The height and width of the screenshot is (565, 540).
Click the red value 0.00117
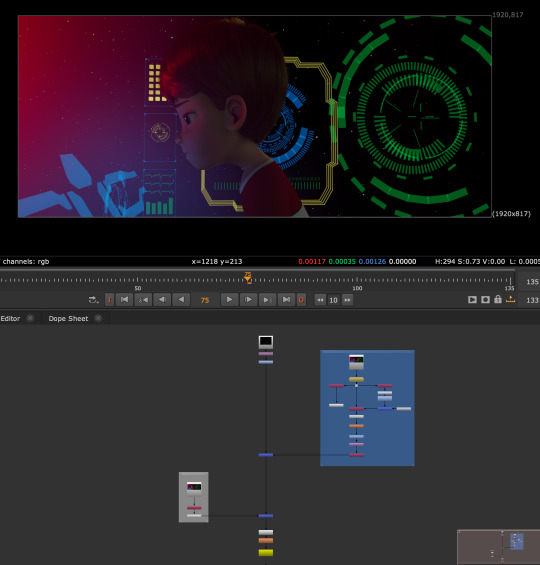[x=312, y=262]
